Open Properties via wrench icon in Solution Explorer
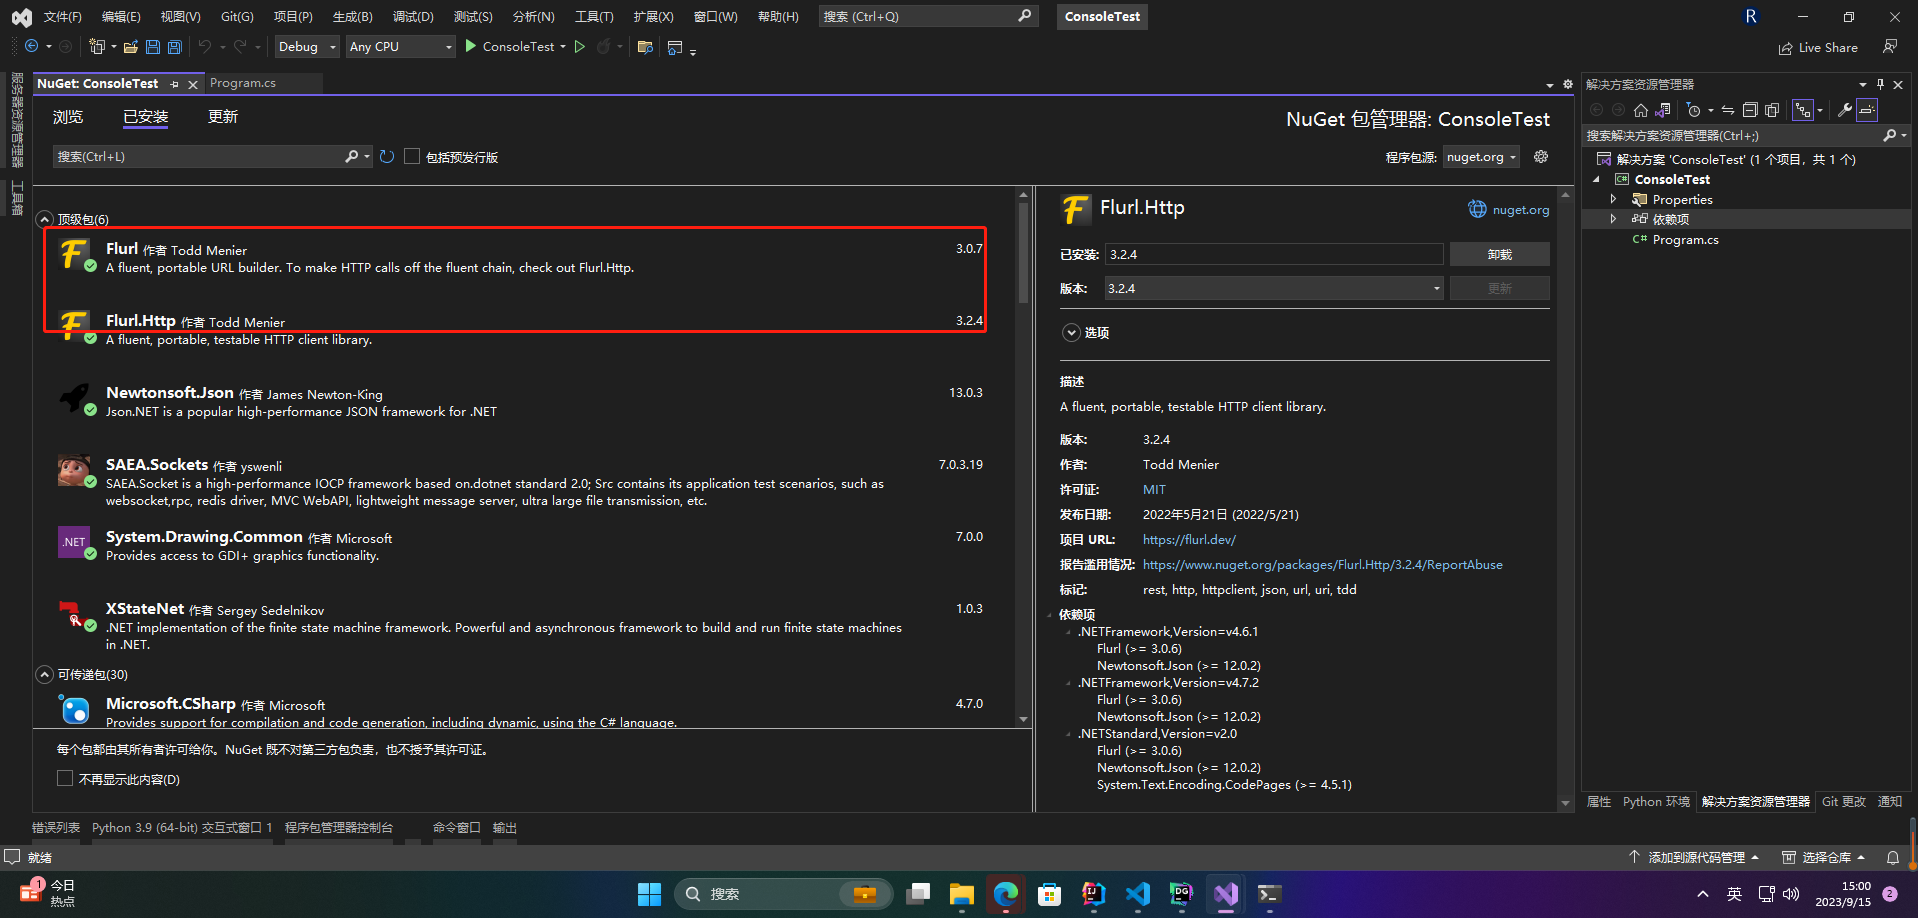This screenshot has height=918, width=1918. tap(1843, 110)
